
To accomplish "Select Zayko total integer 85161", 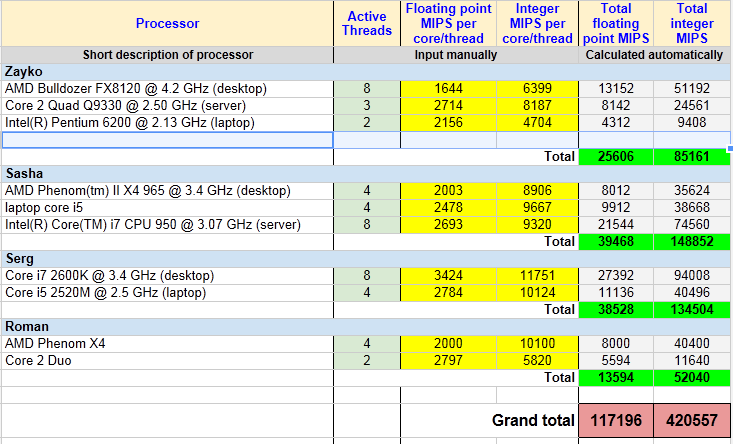I will (x=692, y=157).
